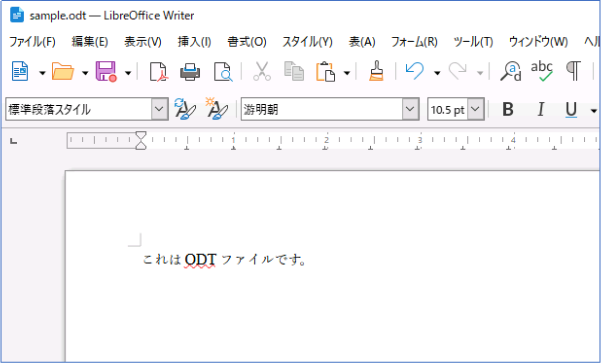Open the Undo history dropdown arrow
The image size is (601, 363).
(x=437, y=72)
